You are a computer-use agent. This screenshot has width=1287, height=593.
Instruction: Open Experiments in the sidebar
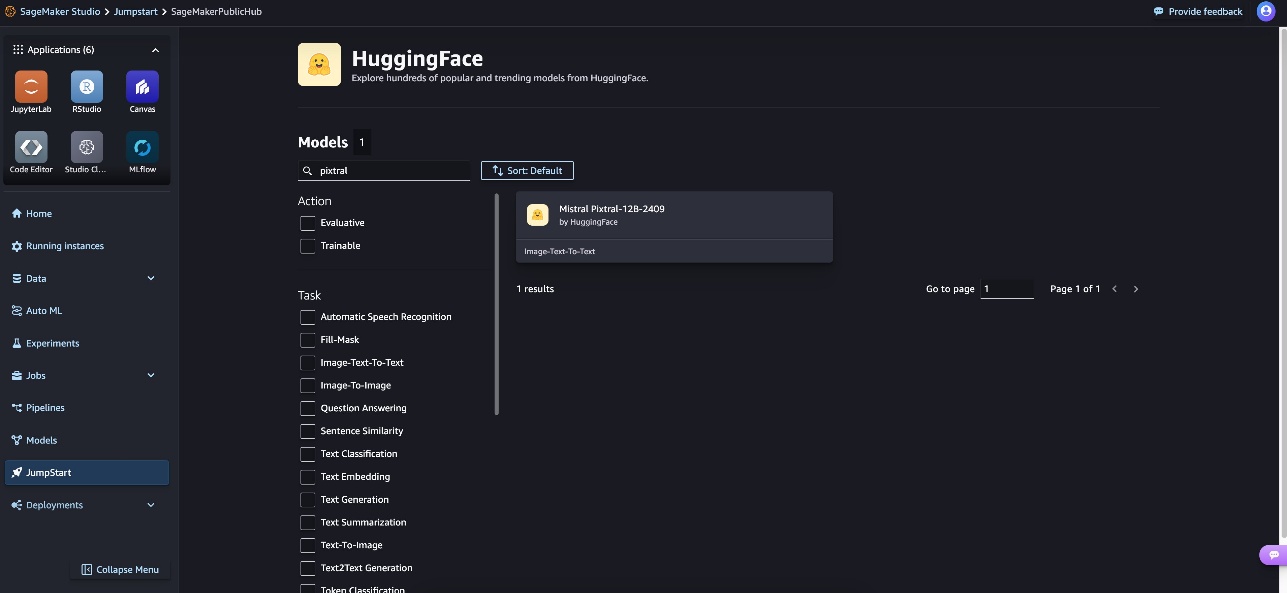[x=87, y=343]
